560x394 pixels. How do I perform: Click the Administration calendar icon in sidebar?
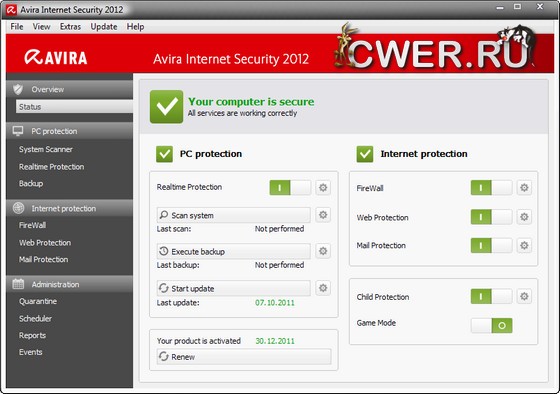tap(18, 284)
